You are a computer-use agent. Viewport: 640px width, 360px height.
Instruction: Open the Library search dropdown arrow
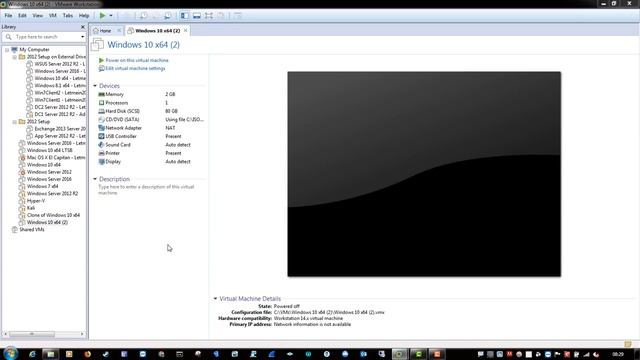(x=82, y=37)
